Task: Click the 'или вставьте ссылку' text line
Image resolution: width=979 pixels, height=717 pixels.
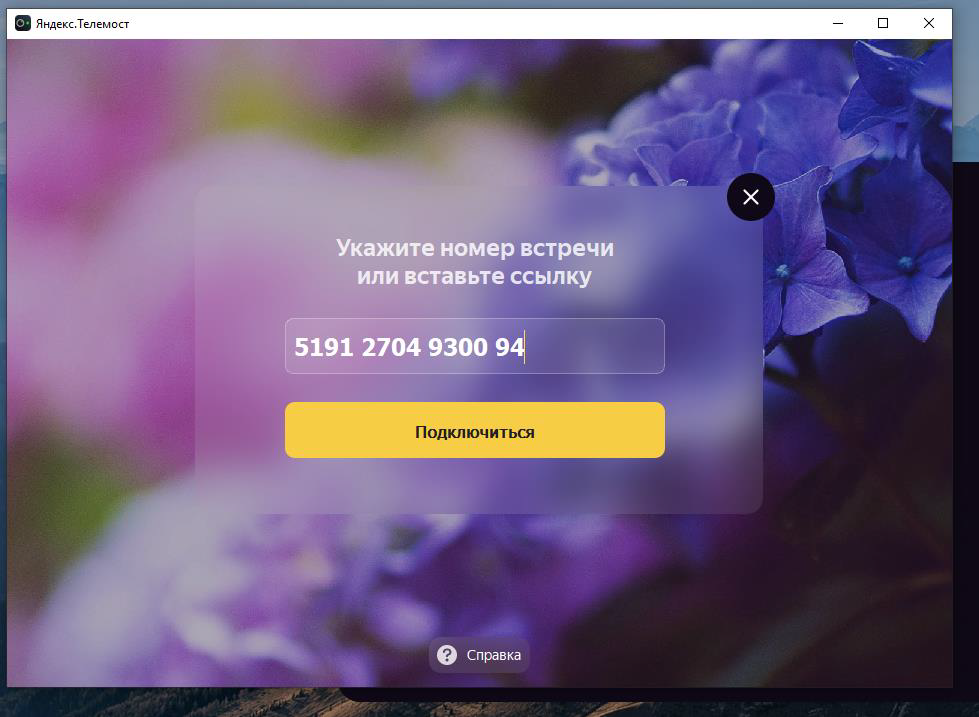Action: [x=475, y=276]
